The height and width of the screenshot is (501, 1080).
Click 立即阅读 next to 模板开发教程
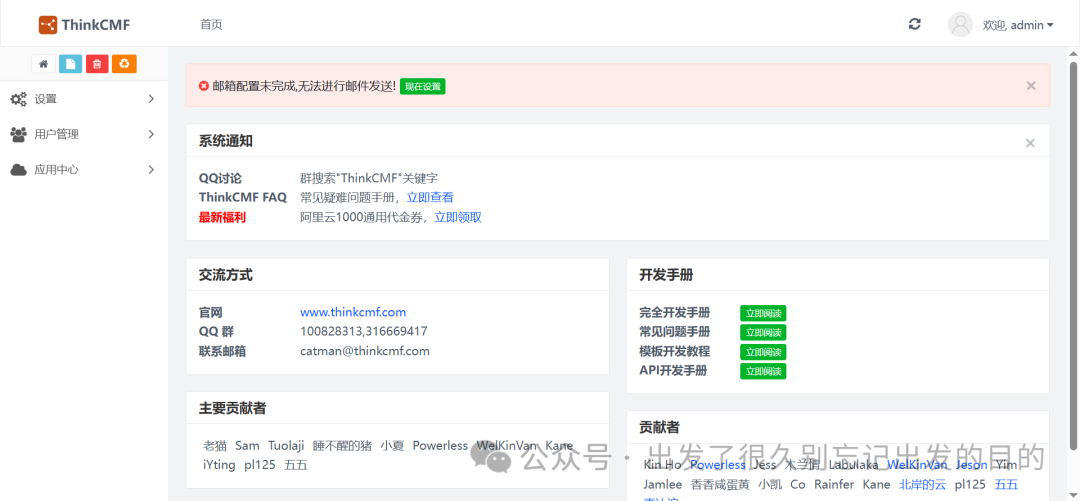point(763,351)
